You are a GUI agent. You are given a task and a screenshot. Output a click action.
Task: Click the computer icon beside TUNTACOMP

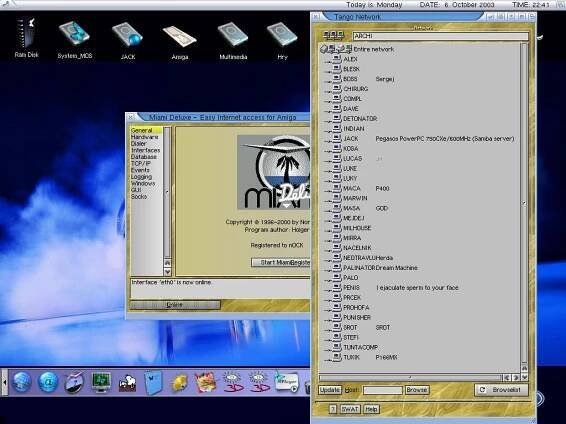(x=337, y=347)
